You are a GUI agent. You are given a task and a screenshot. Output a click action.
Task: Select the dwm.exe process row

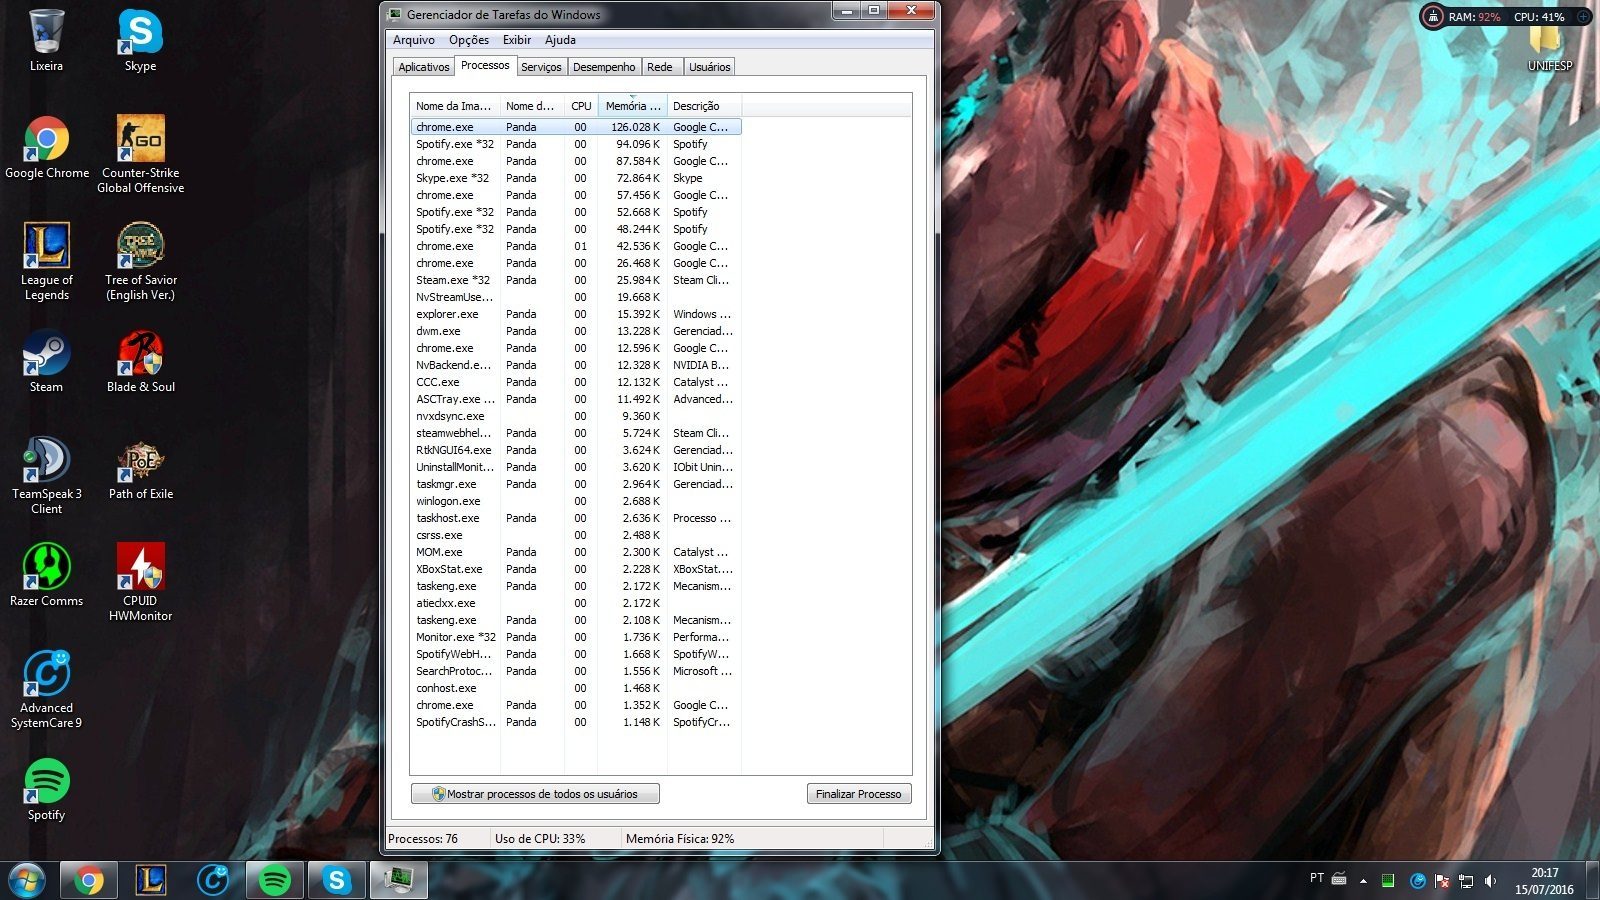[576, 331]
